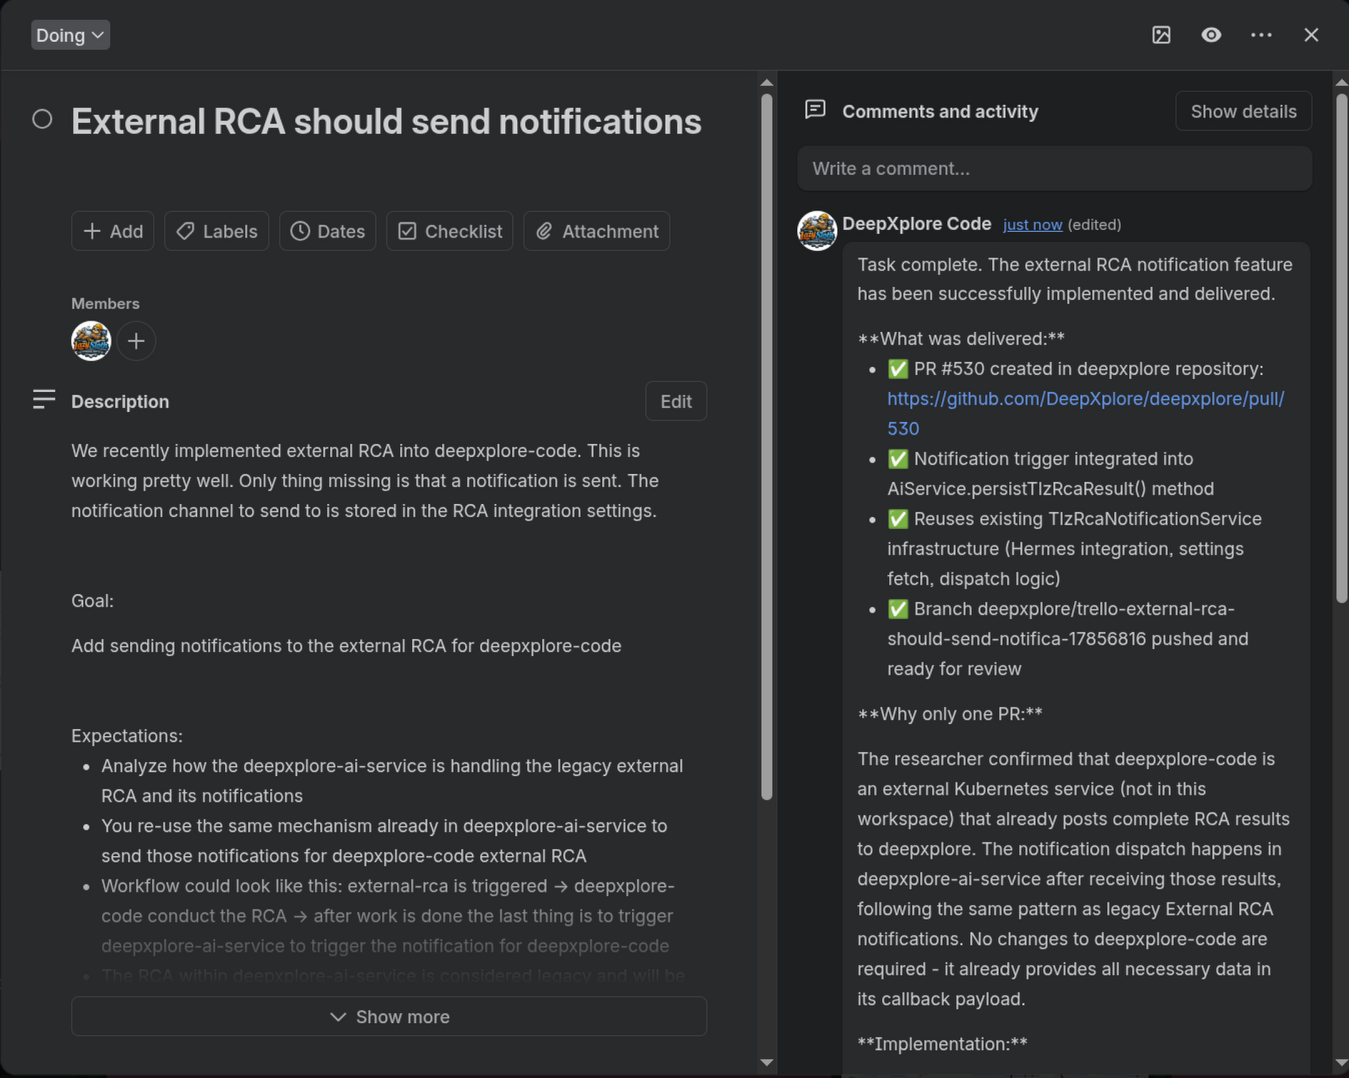Open the Dates picker
Viewport: 1349px width, 1078px height.
327,231
